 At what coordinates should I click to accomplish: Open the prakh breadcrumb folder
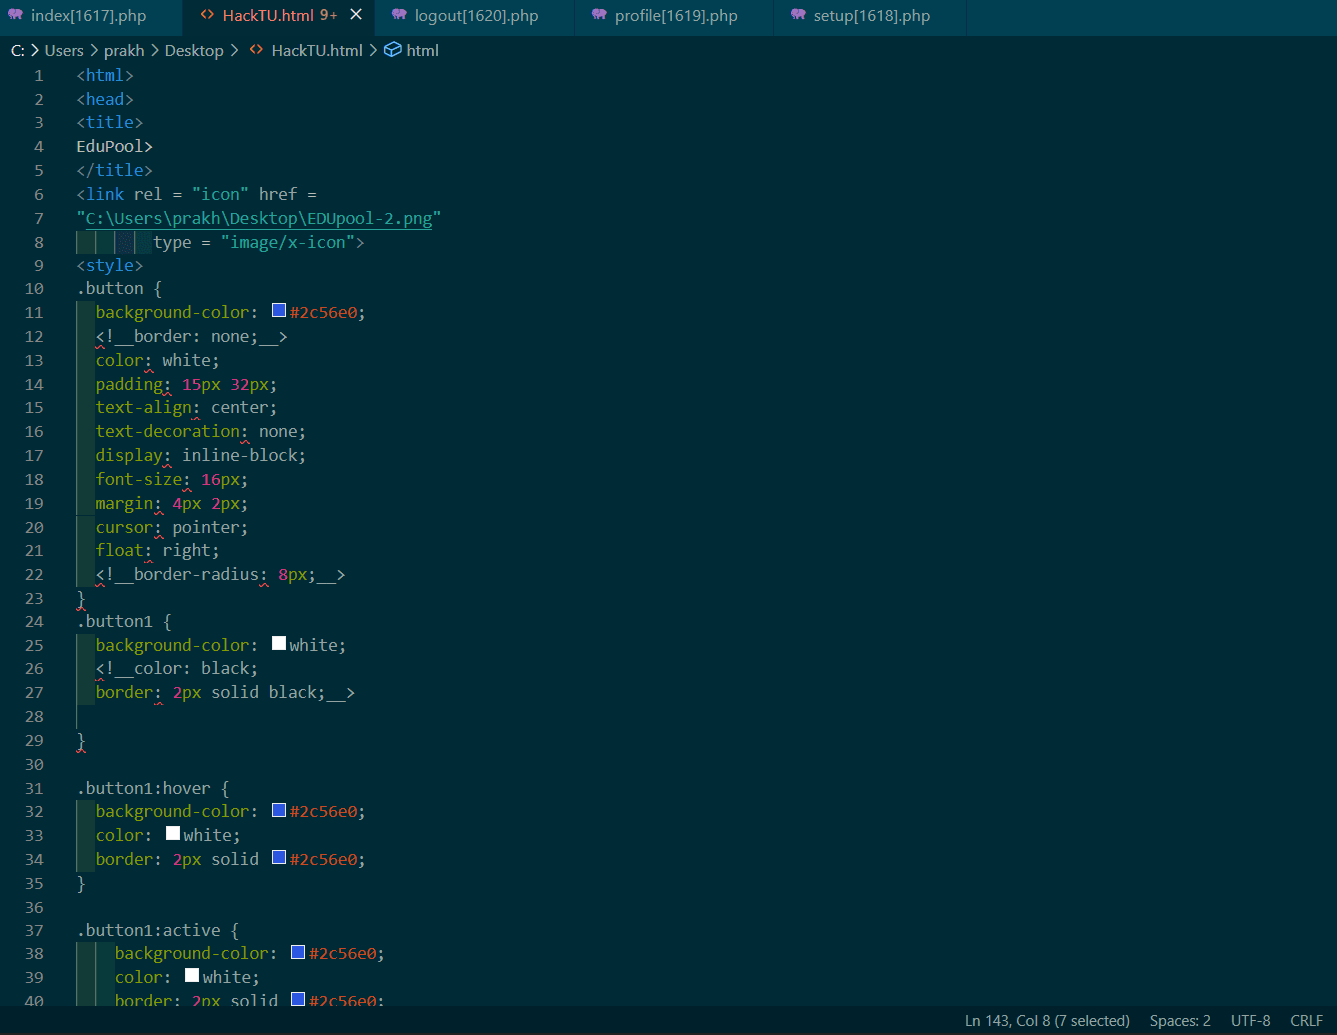point(124,50)
